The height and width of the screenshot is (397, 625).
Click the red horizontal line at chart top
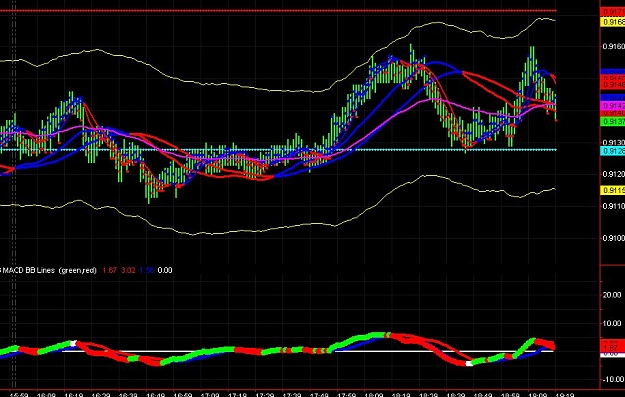pyautogui.click(x=278, y=11)
